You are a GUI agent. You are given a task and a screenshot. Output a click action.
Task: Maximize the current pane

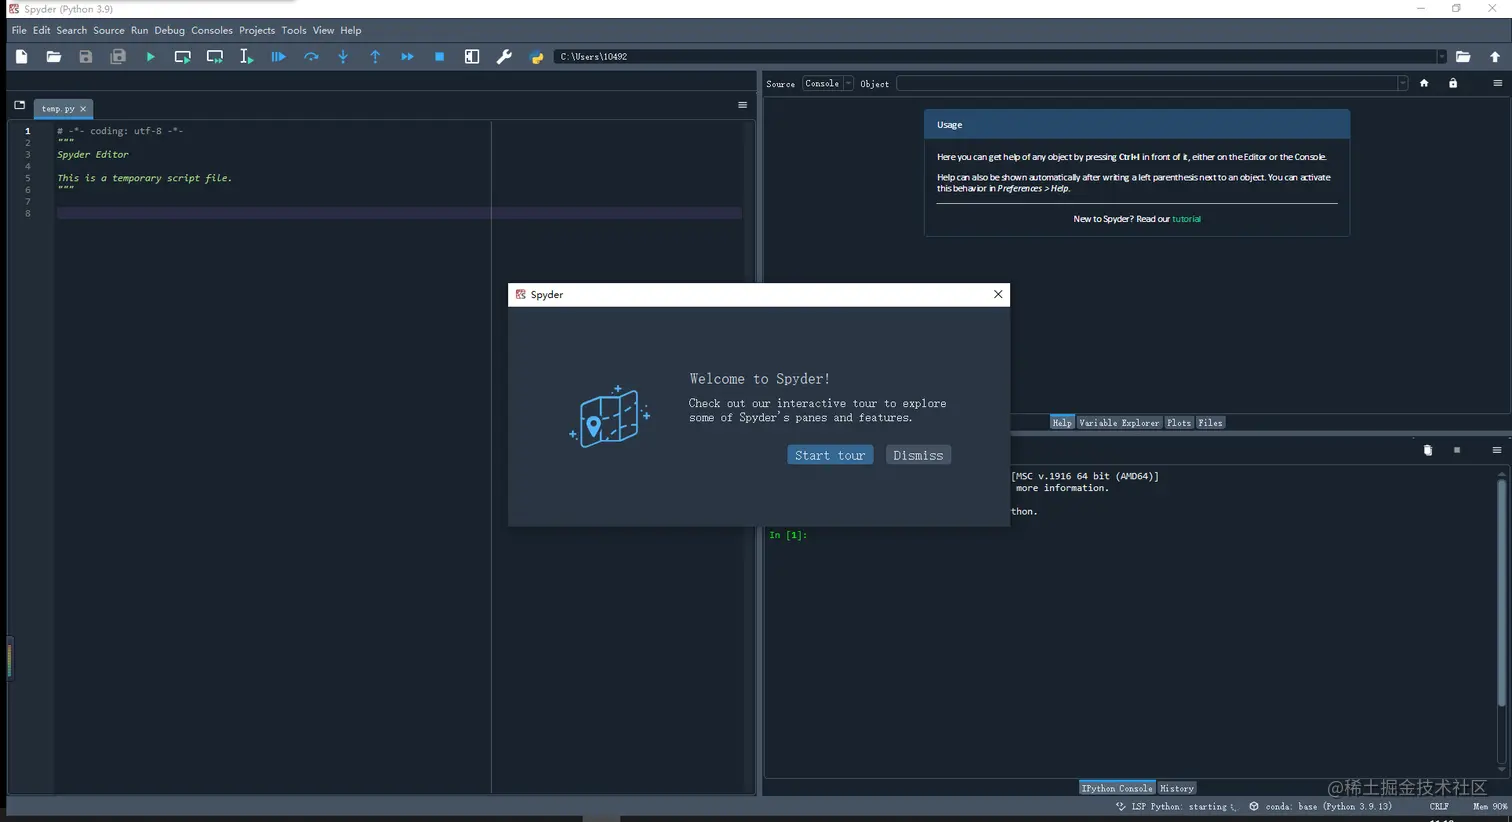[x=472, y=57]
